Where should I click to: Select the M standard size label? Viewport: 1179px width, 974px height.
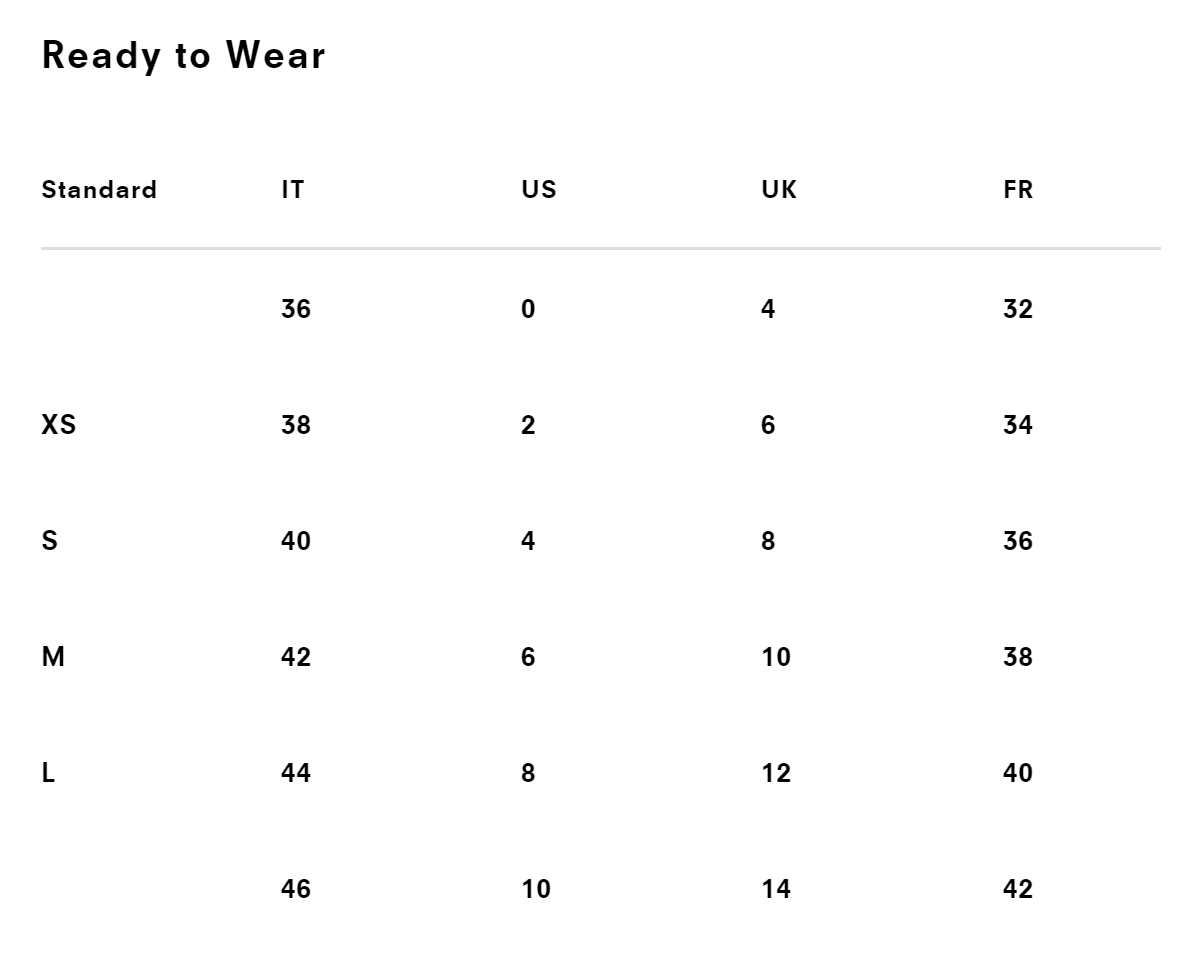click(x=53, y=657)
